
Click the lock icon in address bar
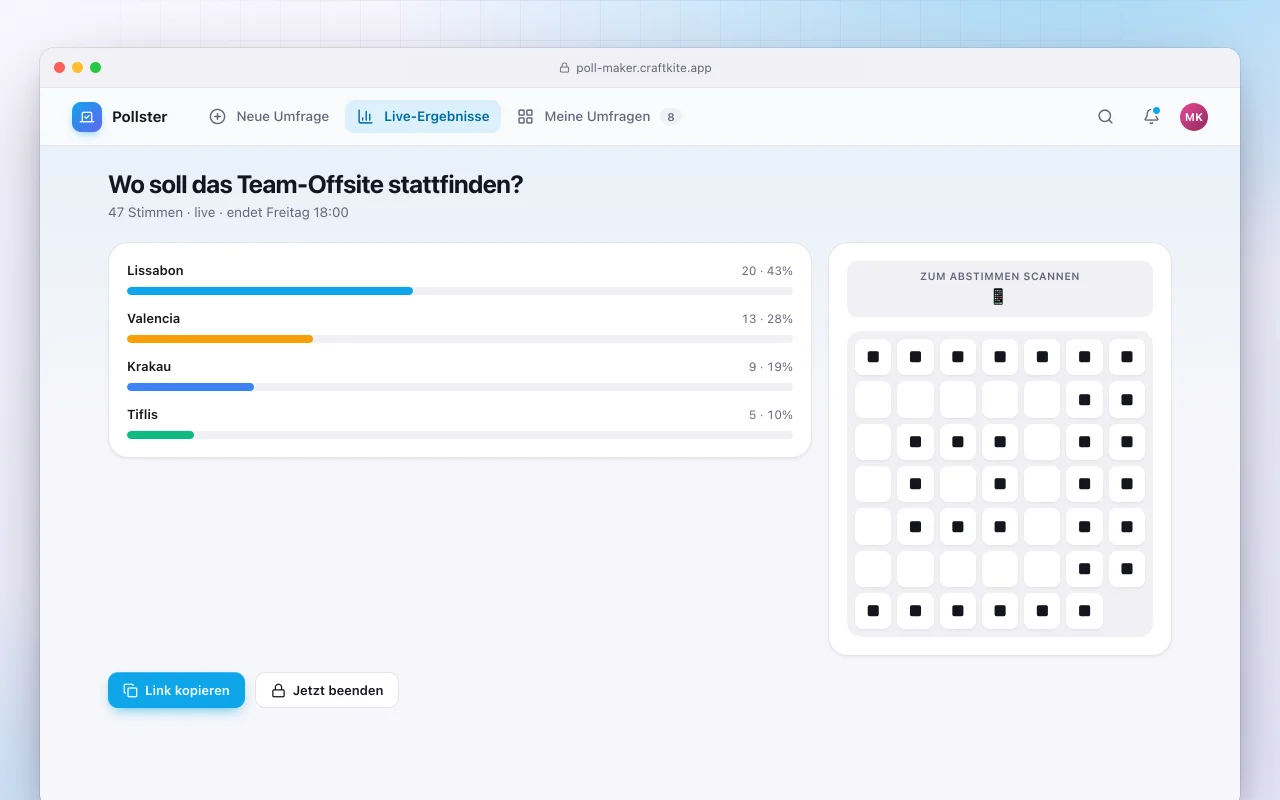click(x=564, y=68)
